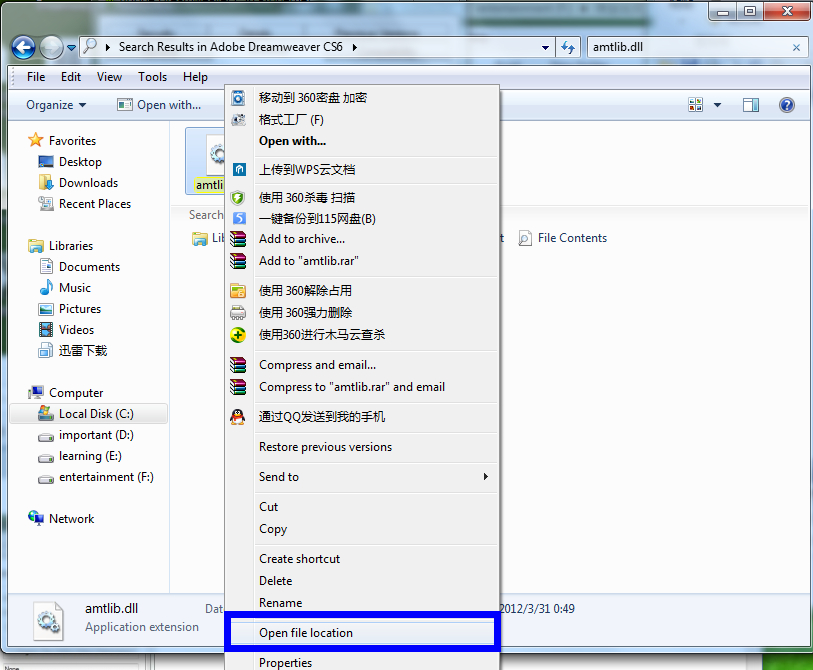This screenshot has width=813, height=670.
Task: Scan with 使用 360杀毒 扫描
Action: click(x=363, y=198)
